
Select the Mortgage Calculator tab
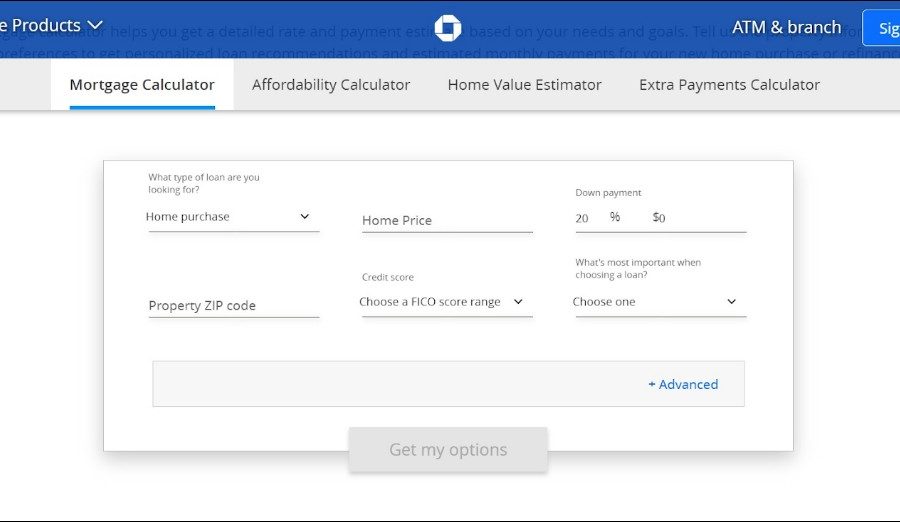point(142,85)
